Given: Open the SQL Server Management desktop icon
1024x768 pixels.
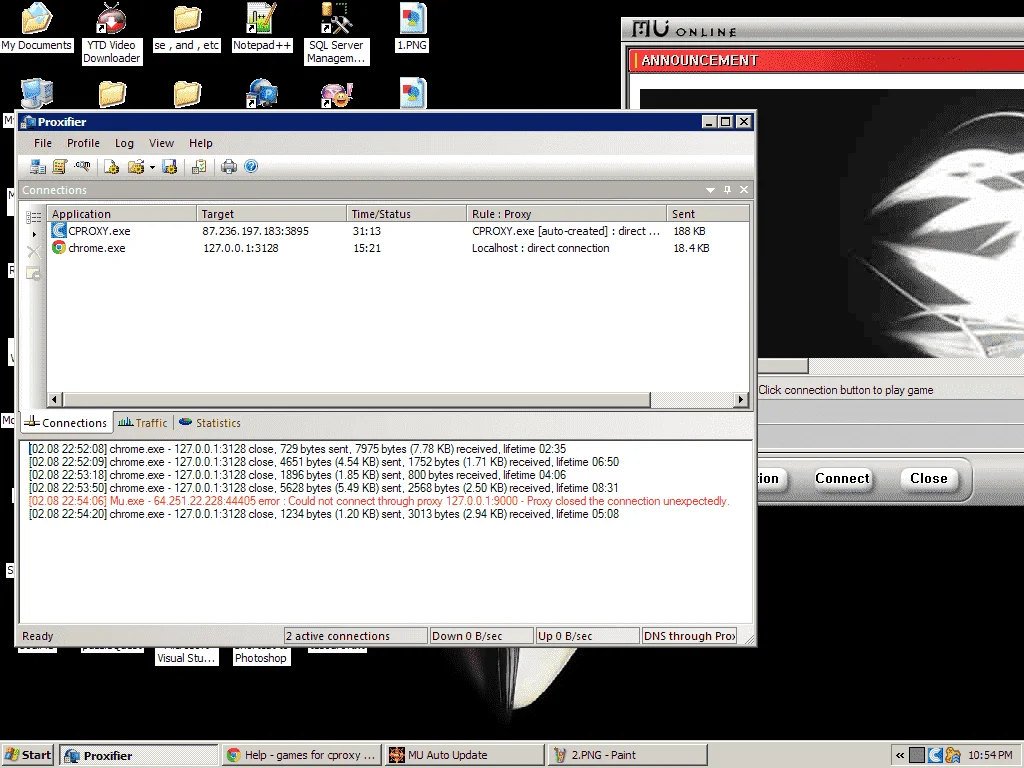Looking at the screenshot, I should [336, 33].
